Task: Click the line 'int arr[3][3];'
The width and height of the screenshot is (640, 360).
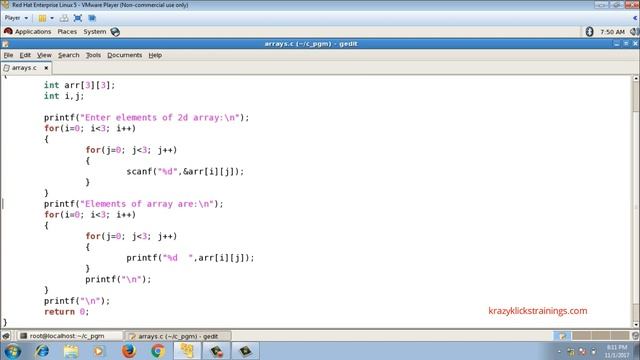Action: pos(80,85)
